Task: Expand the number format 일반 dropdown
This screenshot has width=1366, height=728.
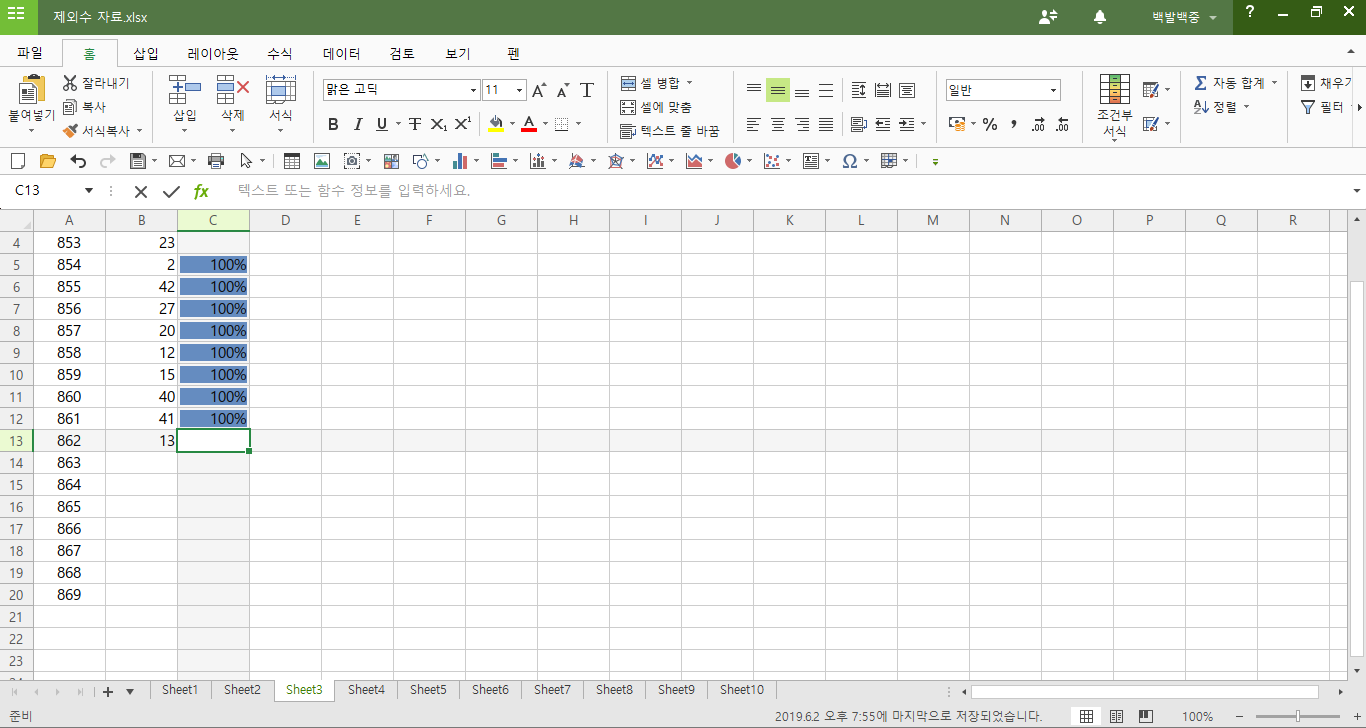Action: point(1053,90)
